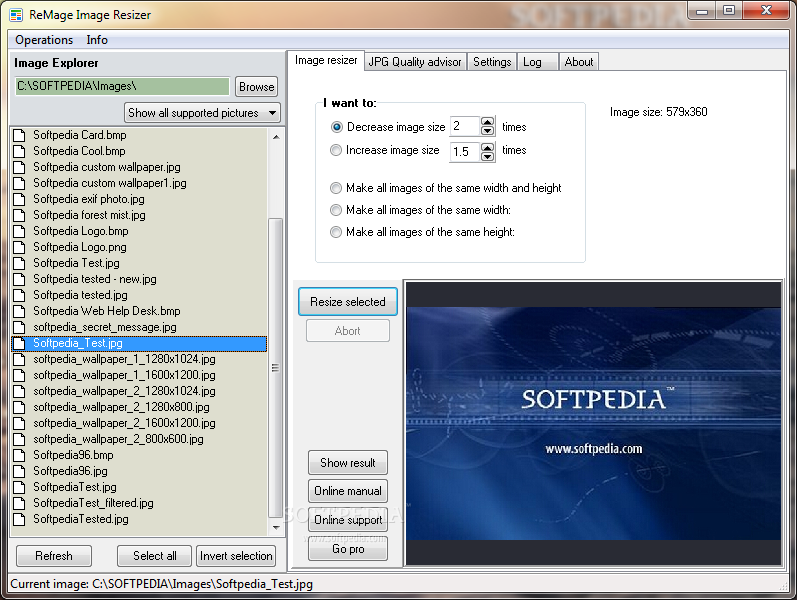Click file icon beside Softpedia_Test.jpg
Viewport: 797px width, 600px height.
click(x=19, y=343)
